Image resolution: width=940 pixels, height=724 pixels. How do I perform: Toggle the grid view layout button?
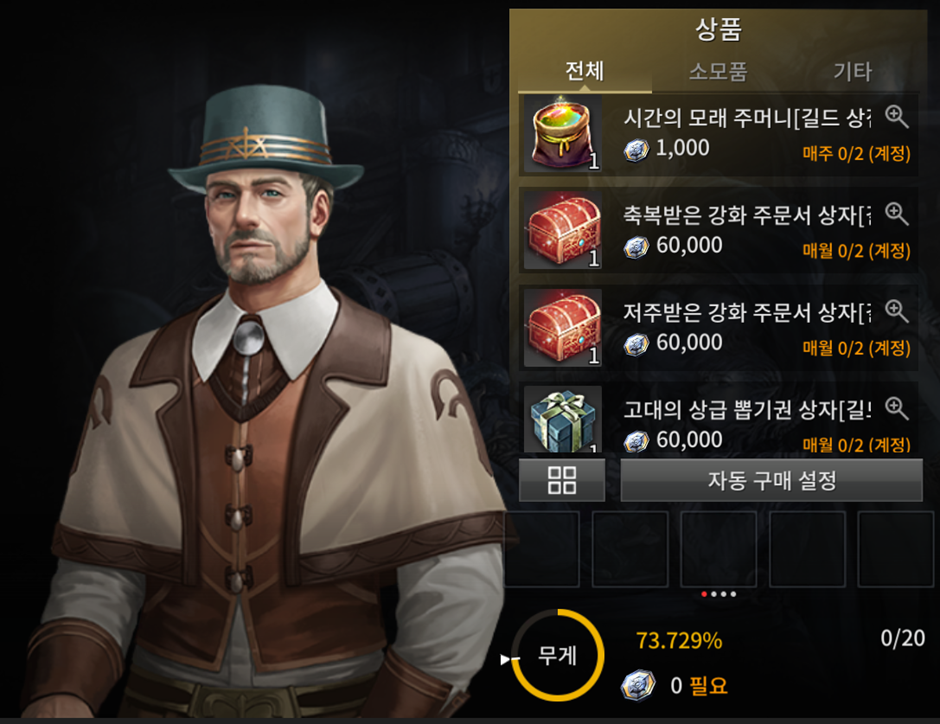tap(562, 480)
